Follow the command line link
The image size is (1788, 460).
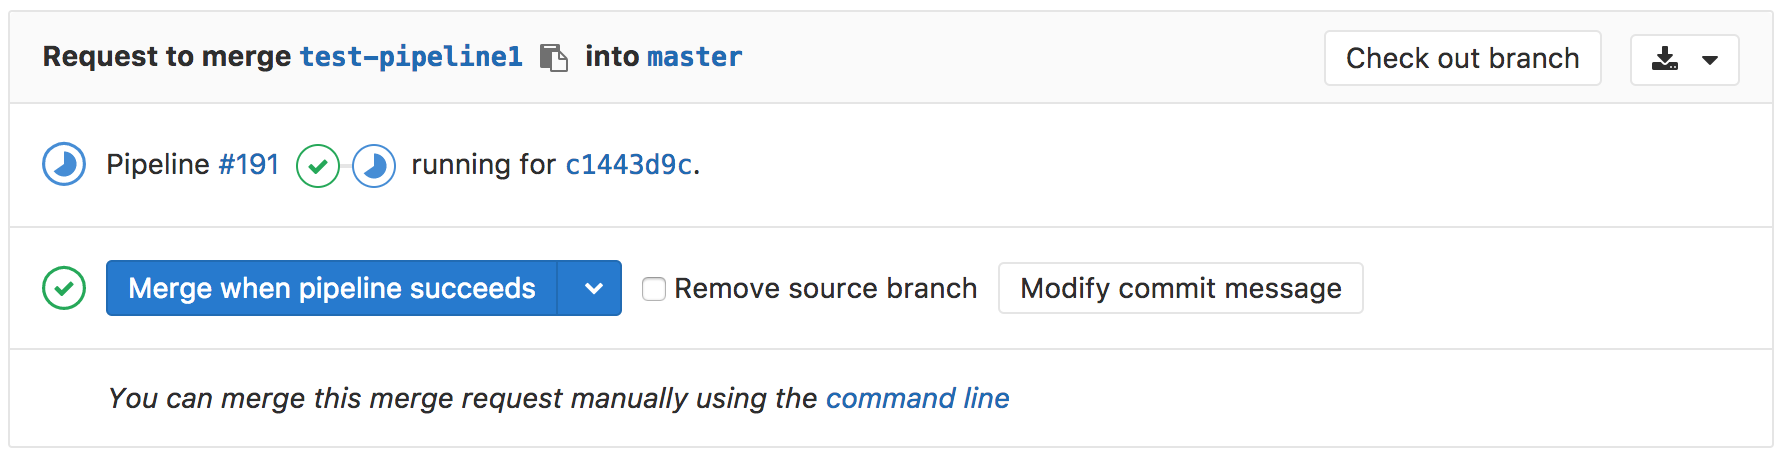click(917, 398)
